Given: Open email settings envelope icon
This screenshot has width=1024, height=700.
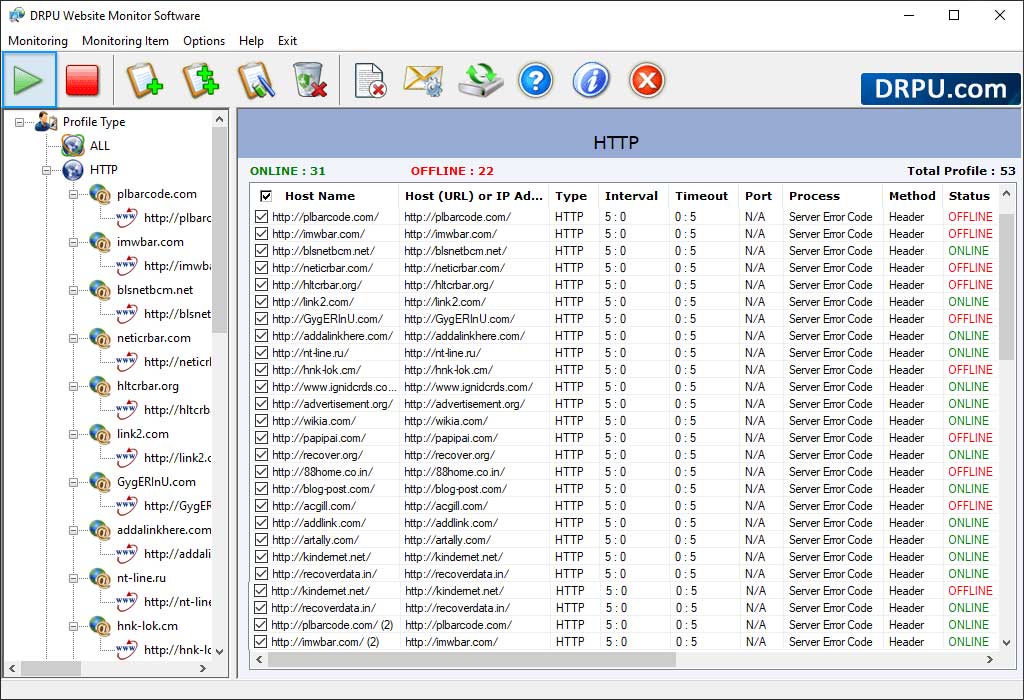Looking at the screenshot, I should [424, 80].
